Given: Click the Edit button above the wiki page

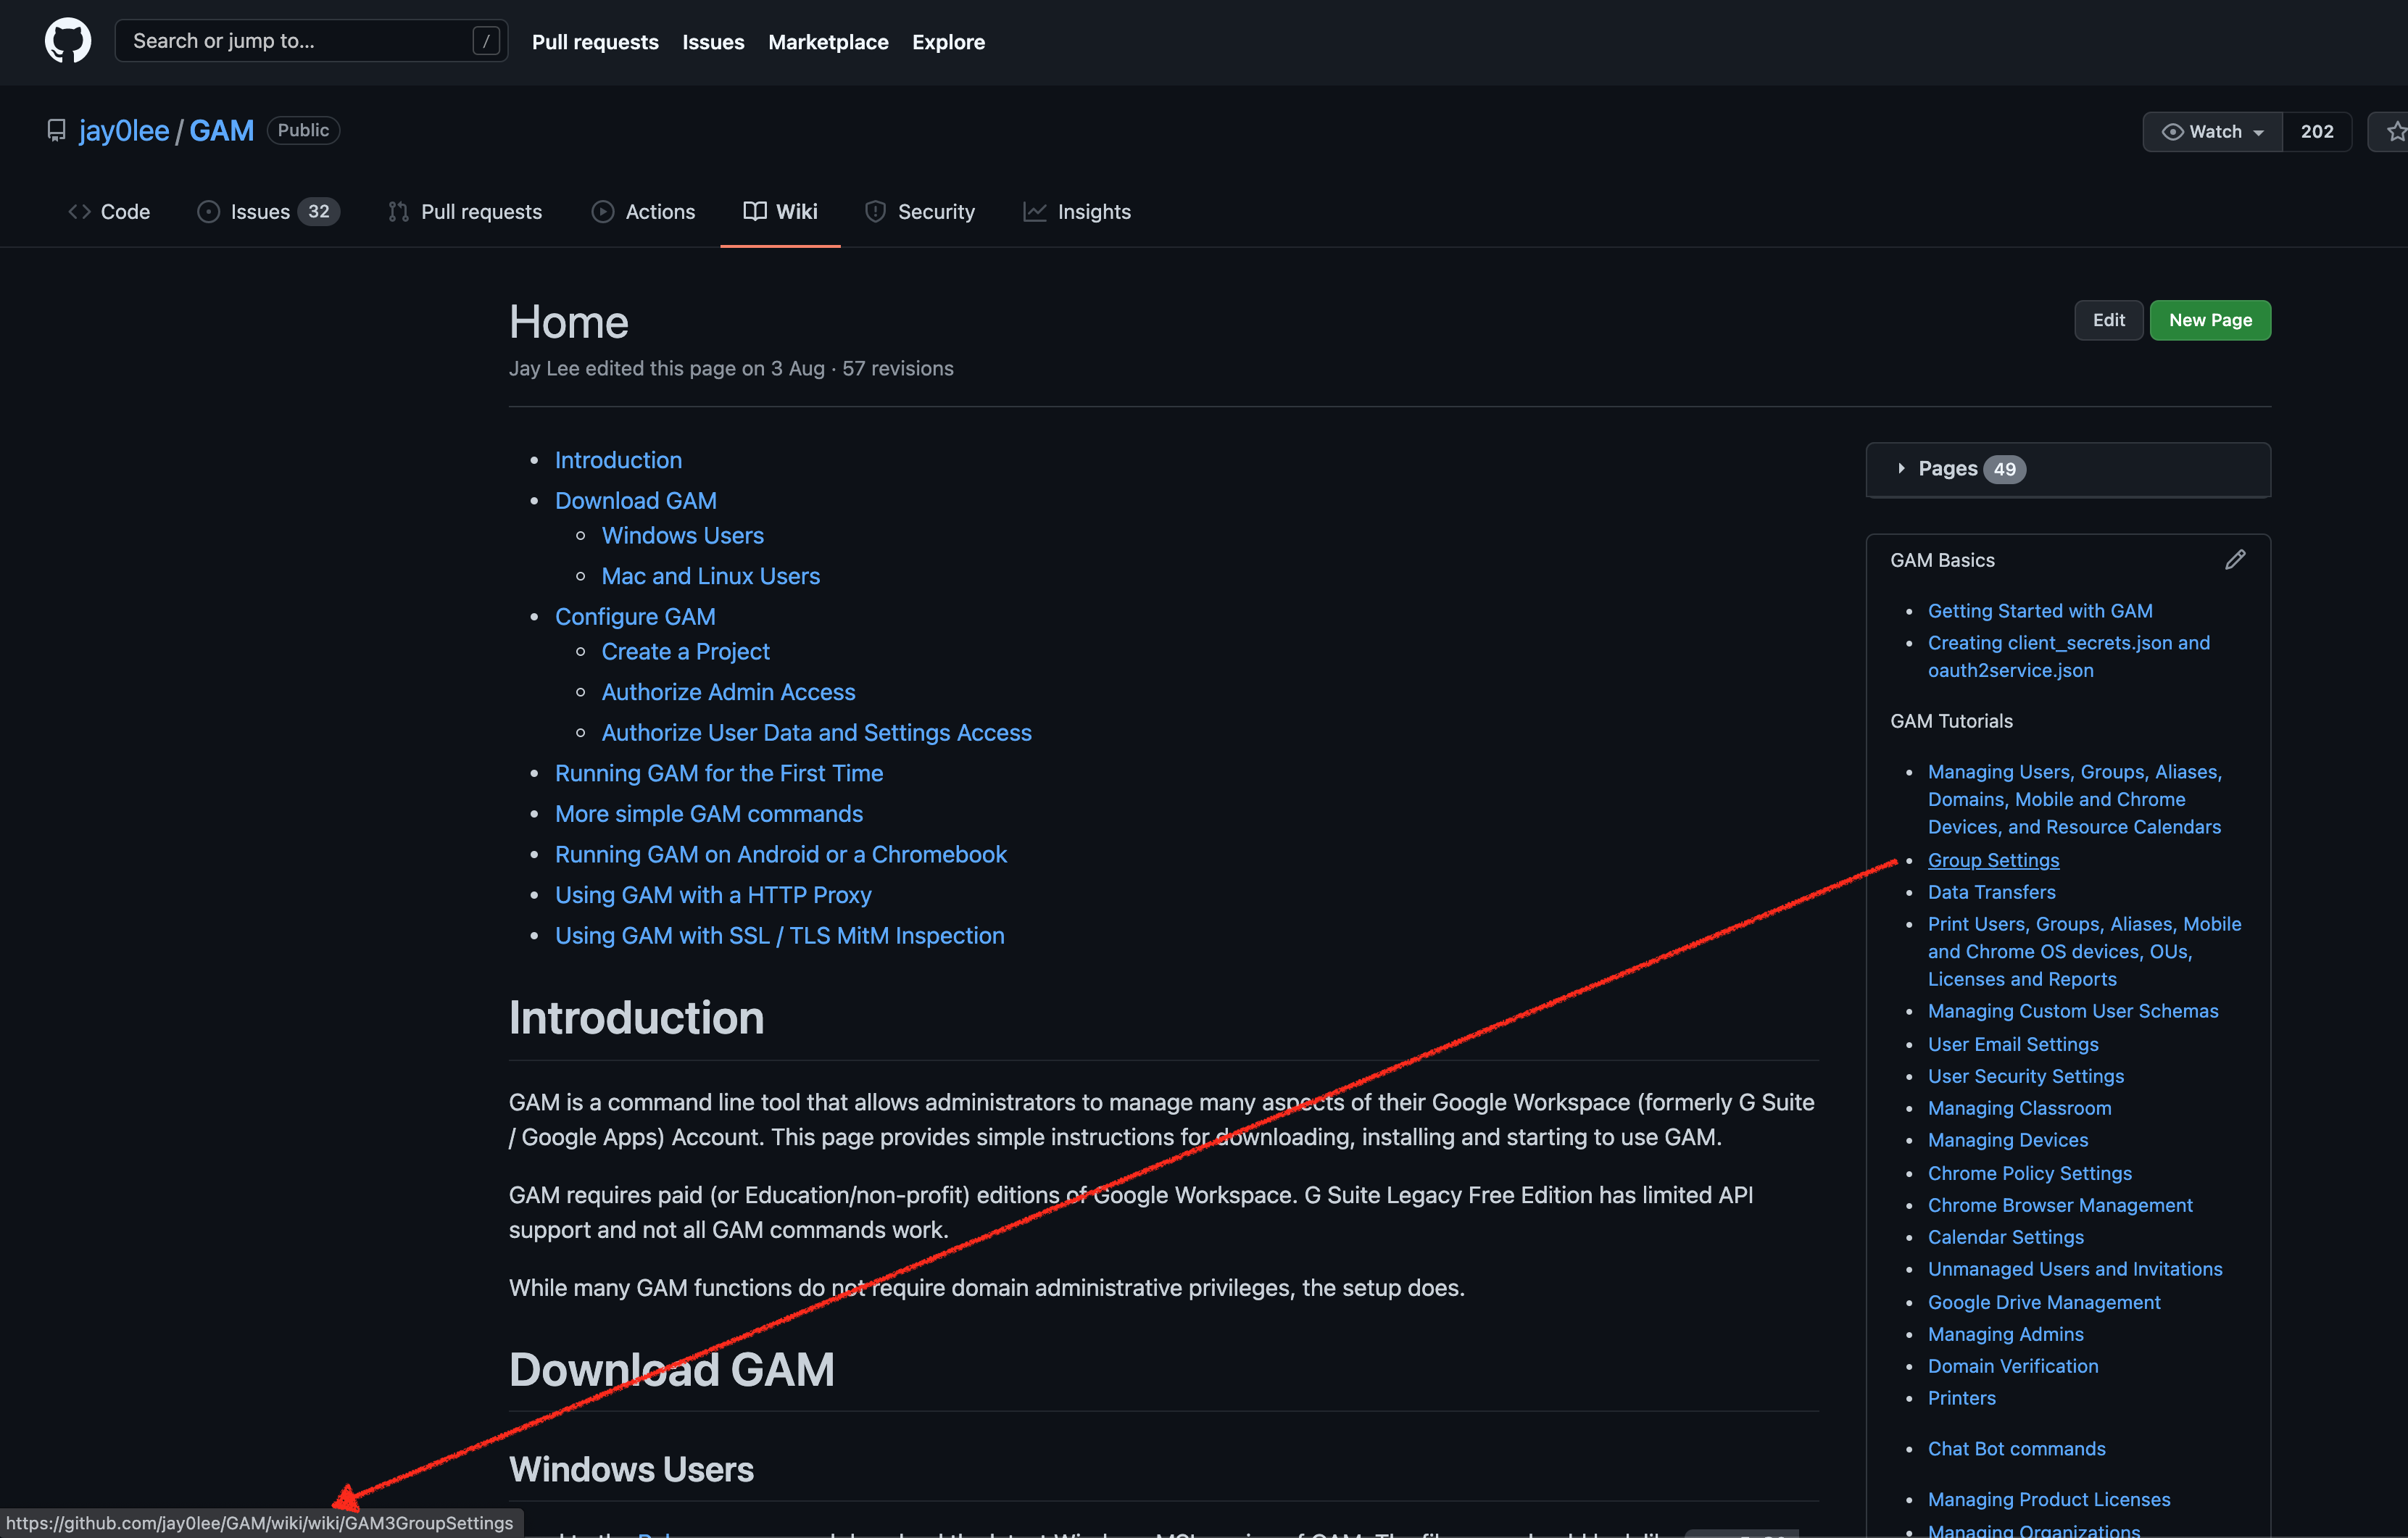Looking at the screenshot, I should (x=2108, y=320).
